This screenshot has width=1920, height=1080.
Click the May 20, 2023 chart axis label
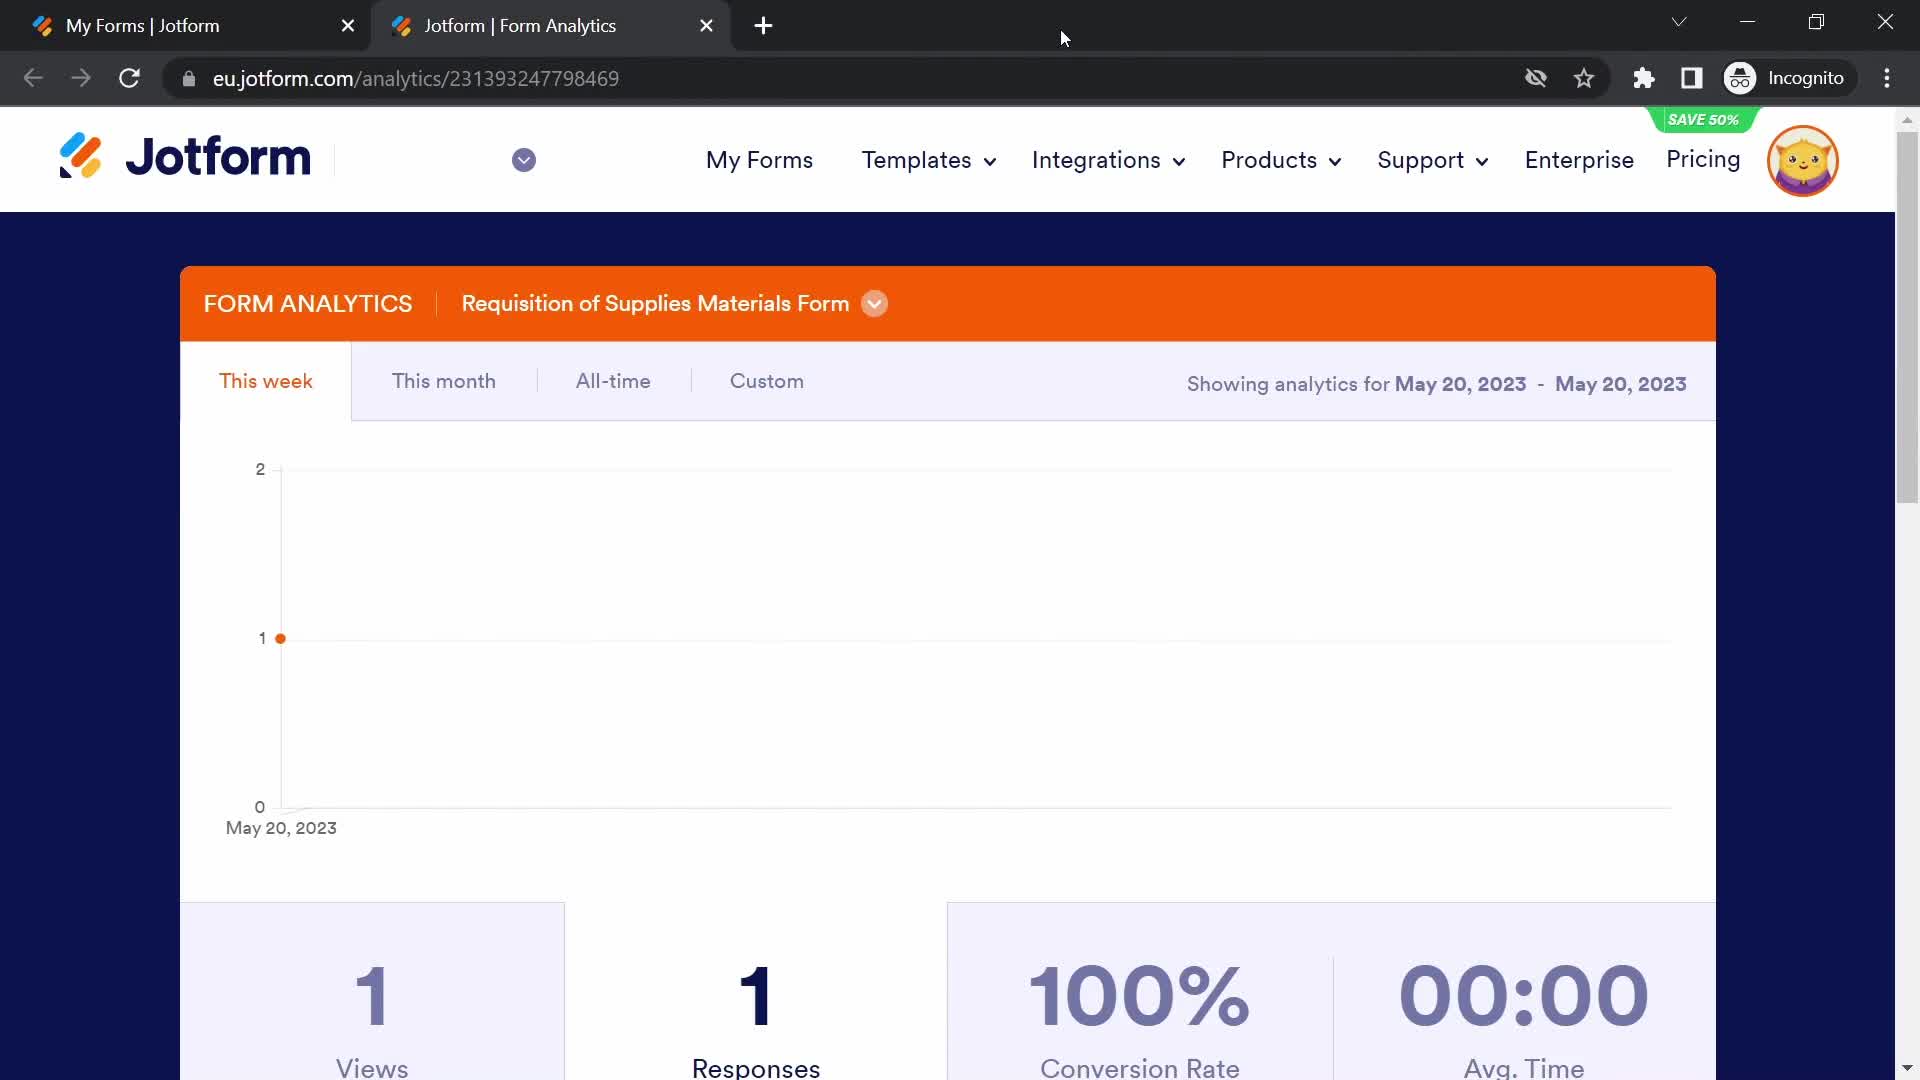click(x=281, y=828)
